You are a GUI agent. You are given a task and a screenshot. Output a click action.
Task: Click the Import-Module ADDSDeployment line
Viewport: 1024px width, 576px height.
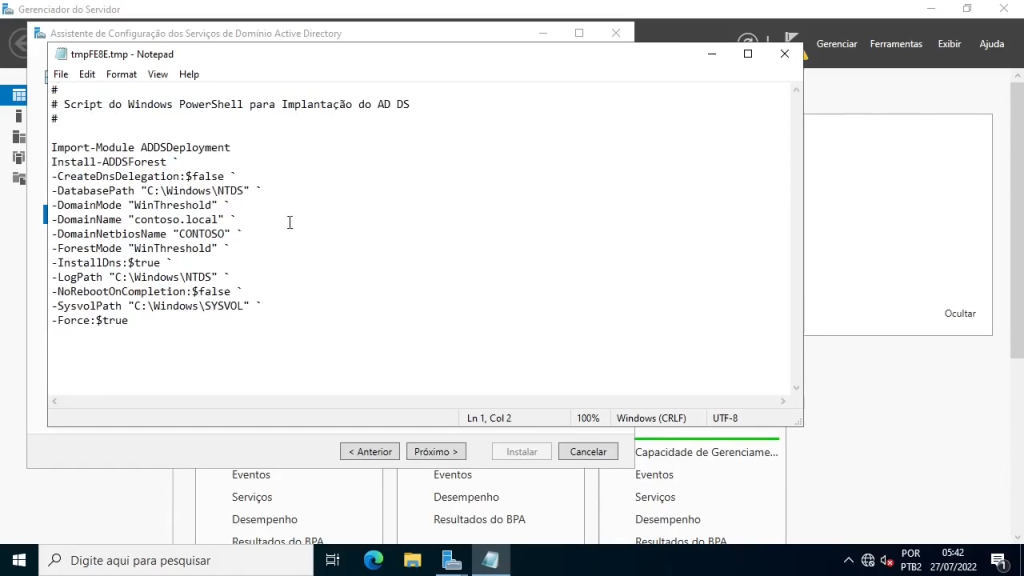point(141,148)
